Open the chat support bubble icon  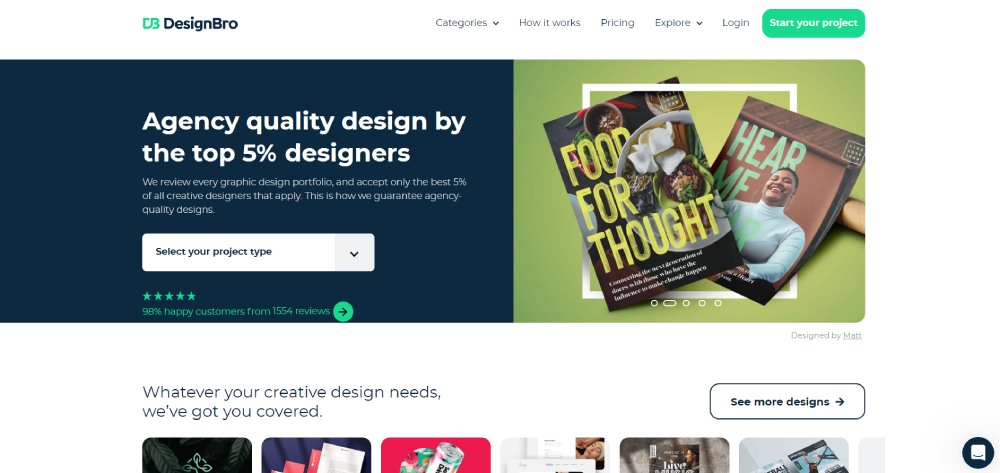(x=978, y=453)
